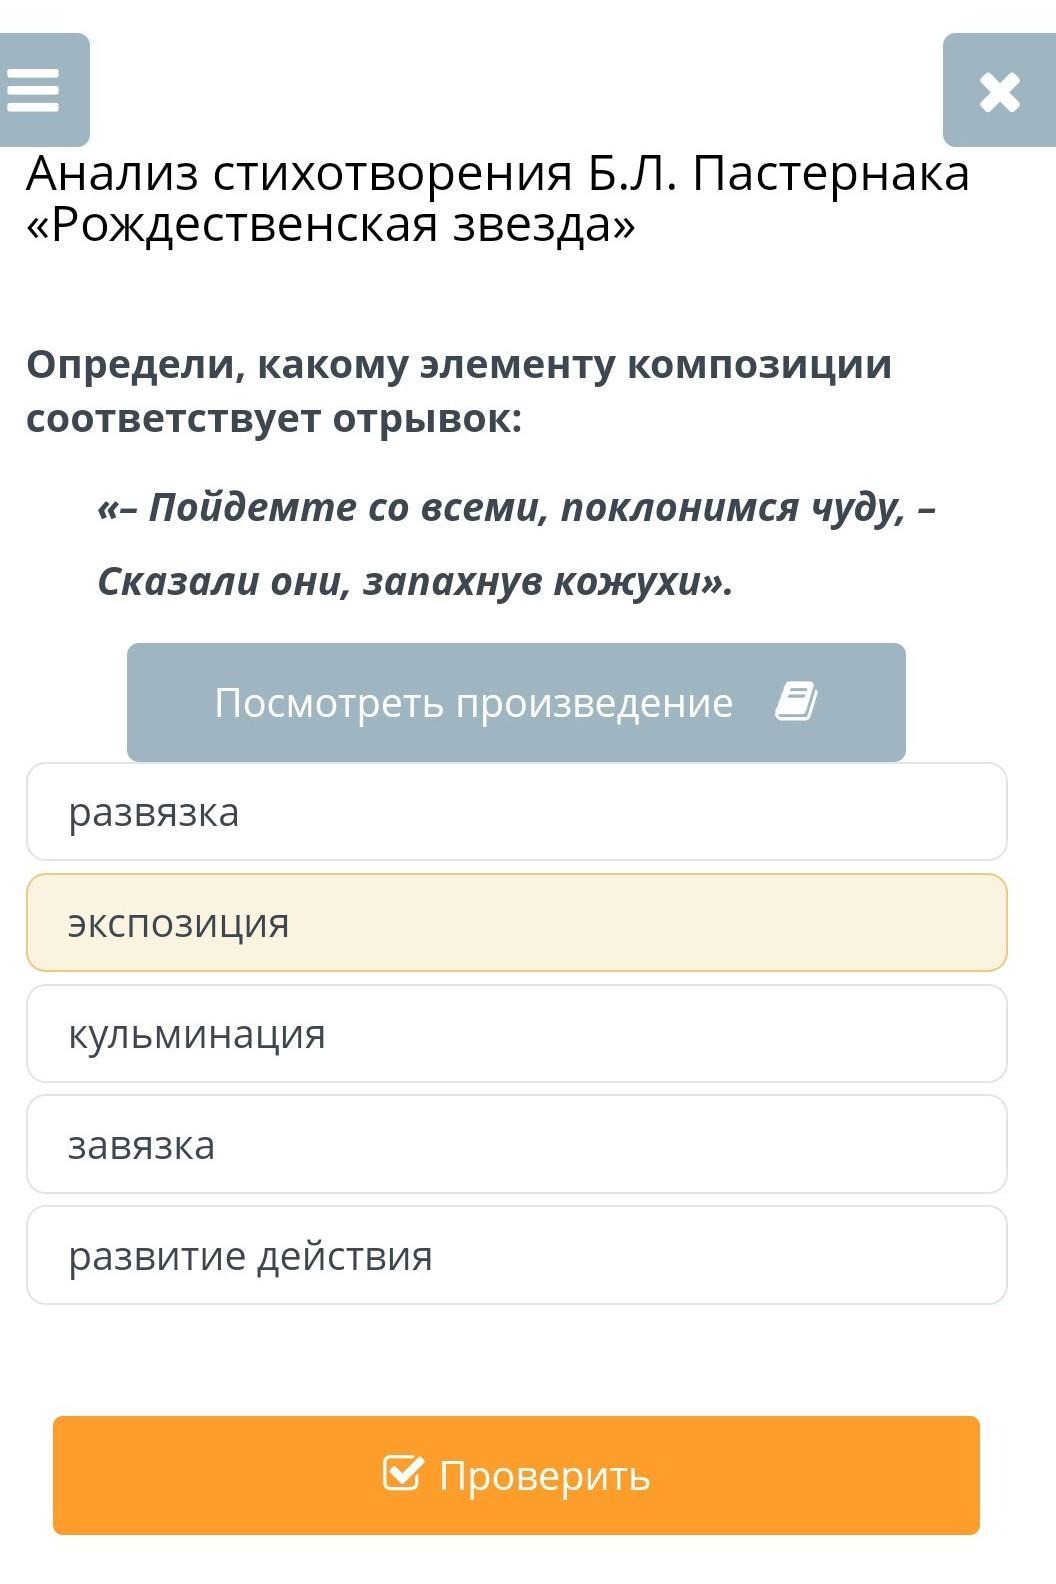
Task: Select the answer option развязка
Action: pyautogui.click(x=516, y=812)
